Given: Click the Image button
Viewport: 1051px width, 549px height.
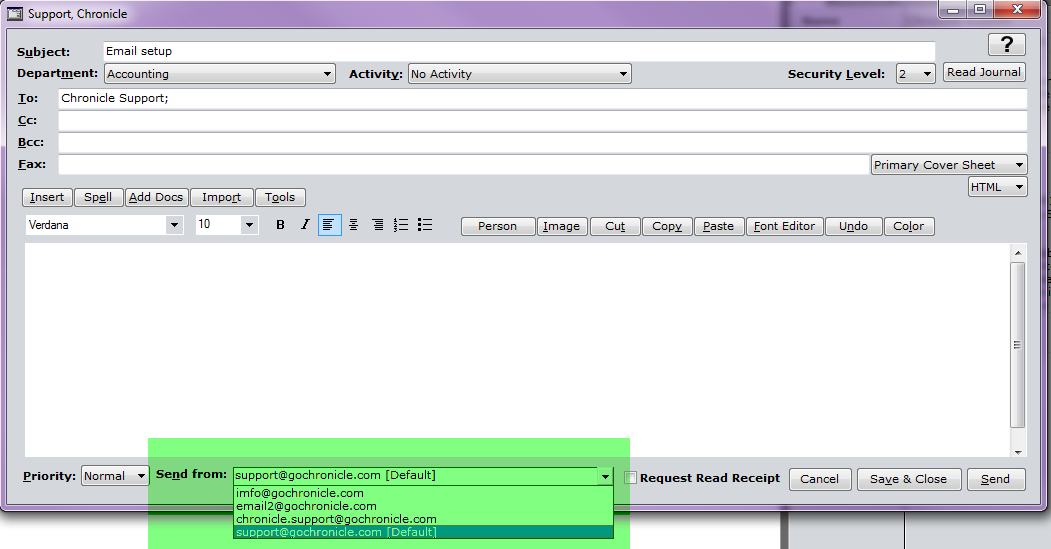Looking at the screenshot, I should (562, 227).
